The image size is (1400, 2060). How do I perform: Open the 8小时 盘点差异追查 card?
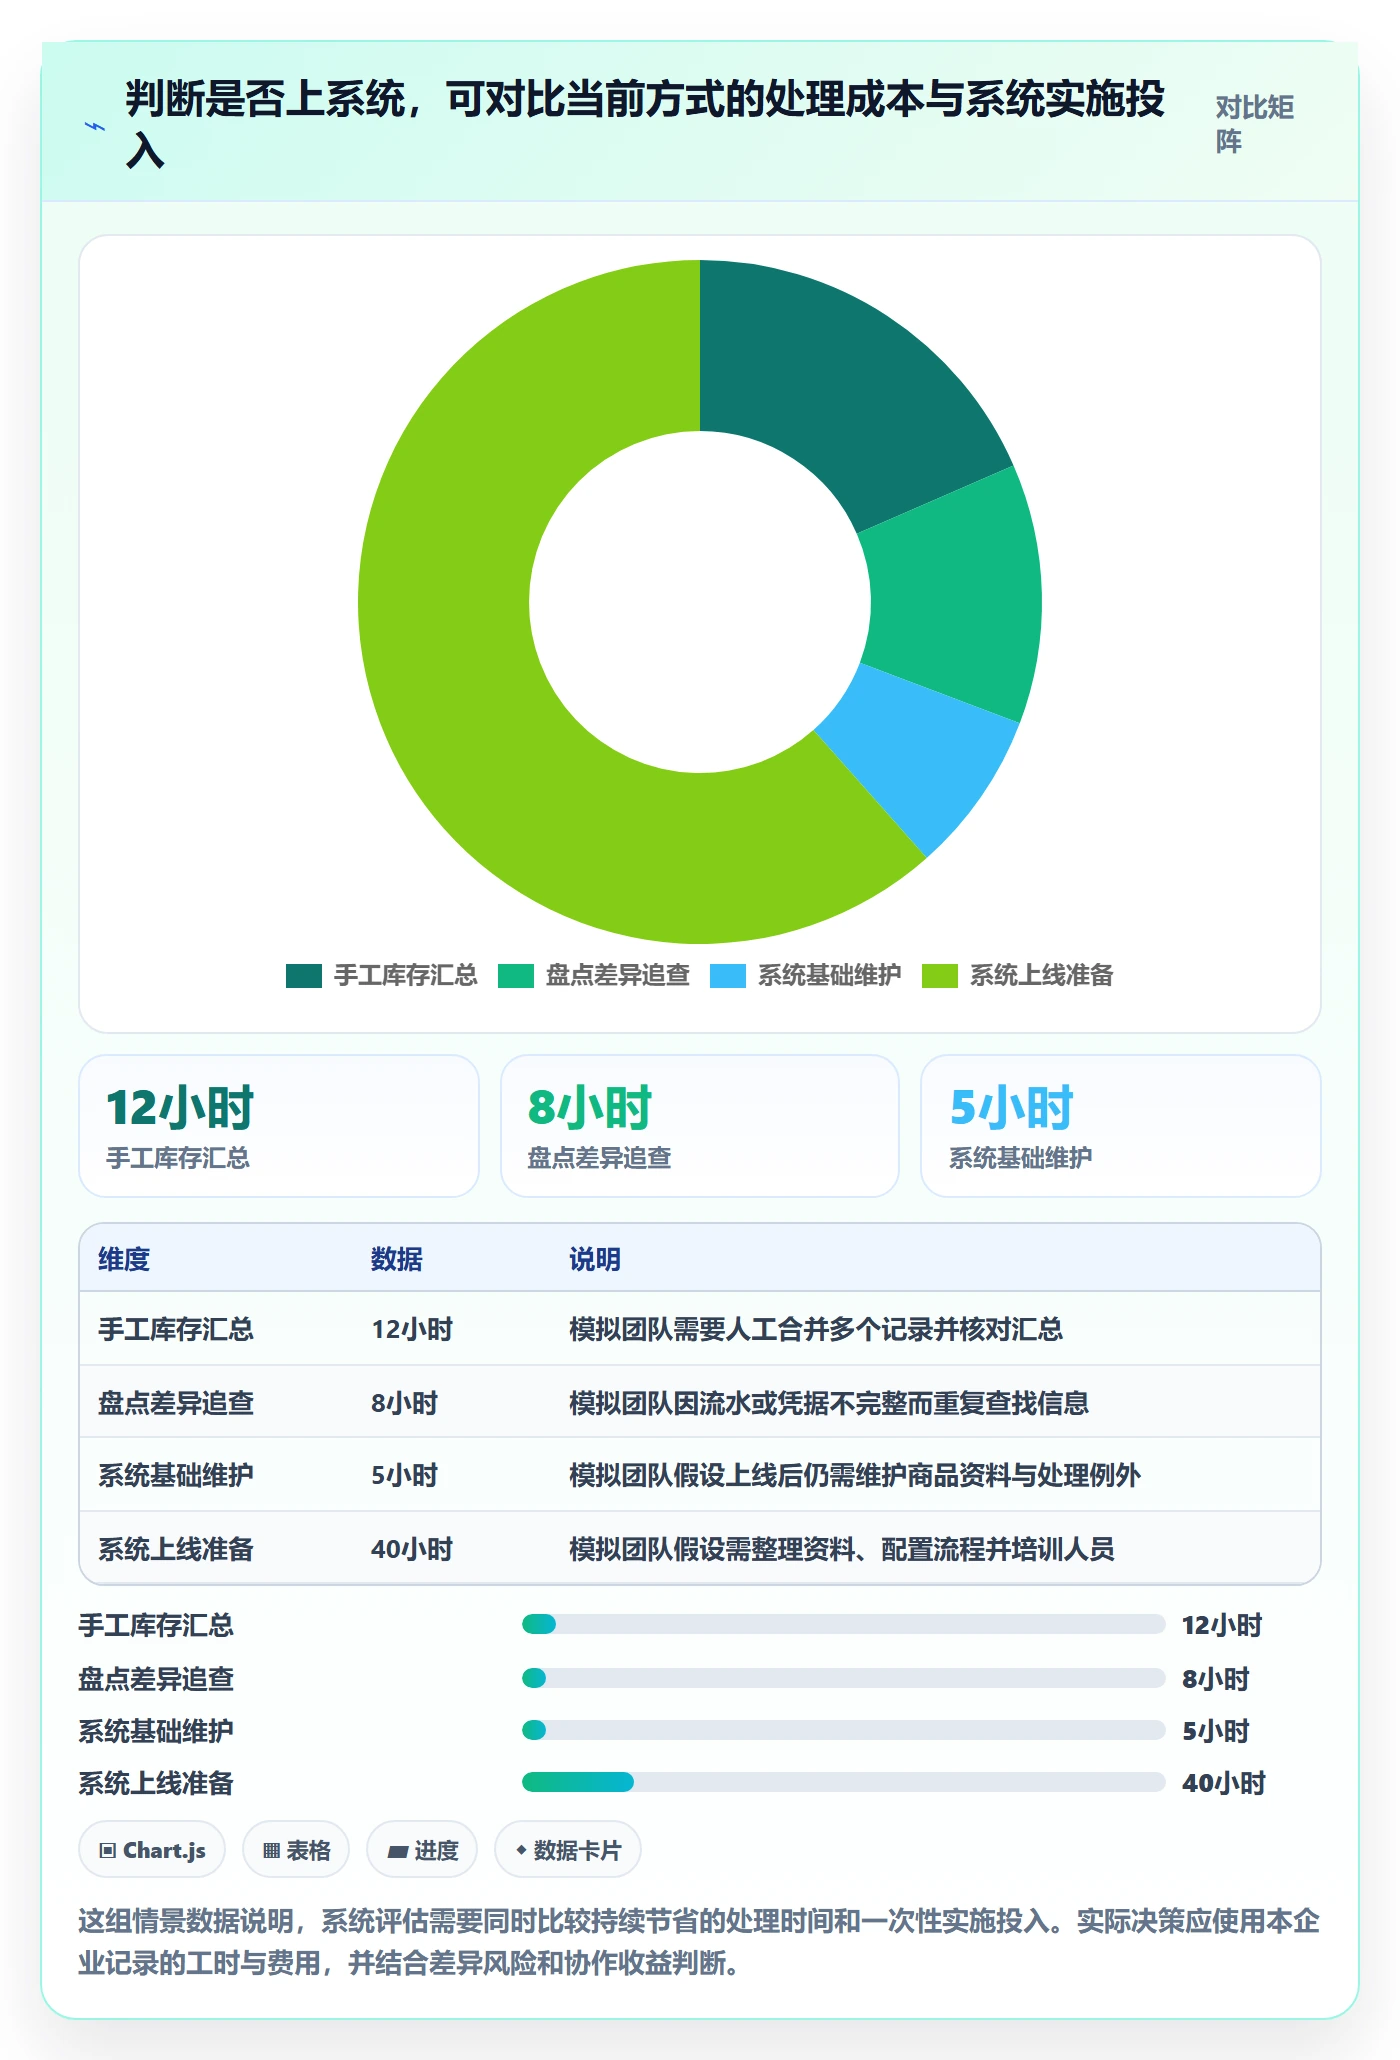point(700,1126)
